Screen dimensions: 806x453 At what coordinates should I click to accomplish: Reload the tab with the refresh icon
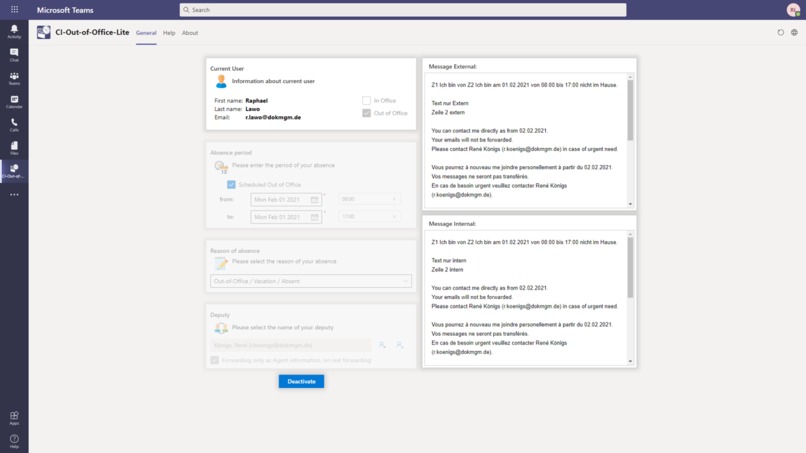pyautogui.click(x=781, y=32)
